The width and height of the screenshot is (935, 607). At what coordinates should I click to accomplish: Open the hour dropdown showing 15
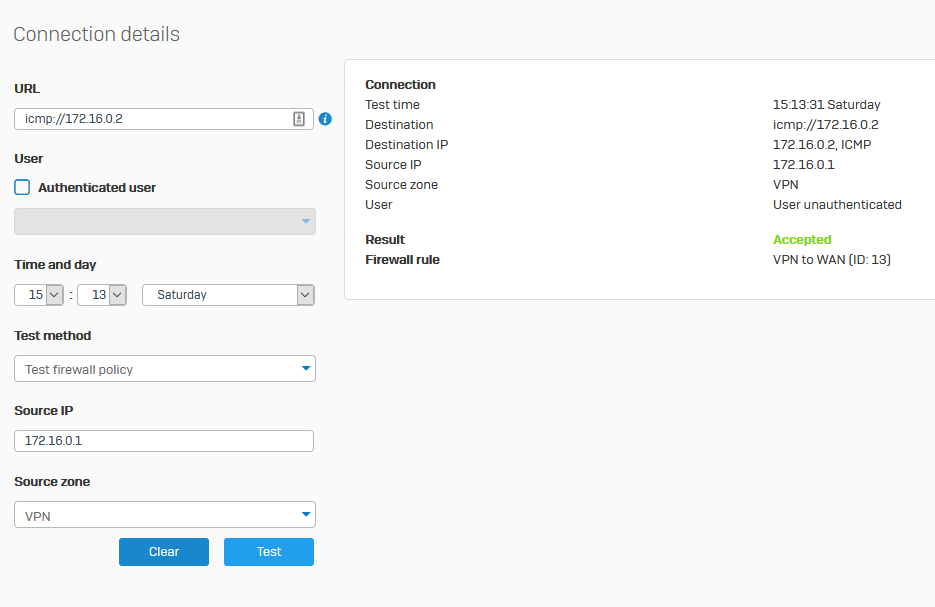(39, 295)
